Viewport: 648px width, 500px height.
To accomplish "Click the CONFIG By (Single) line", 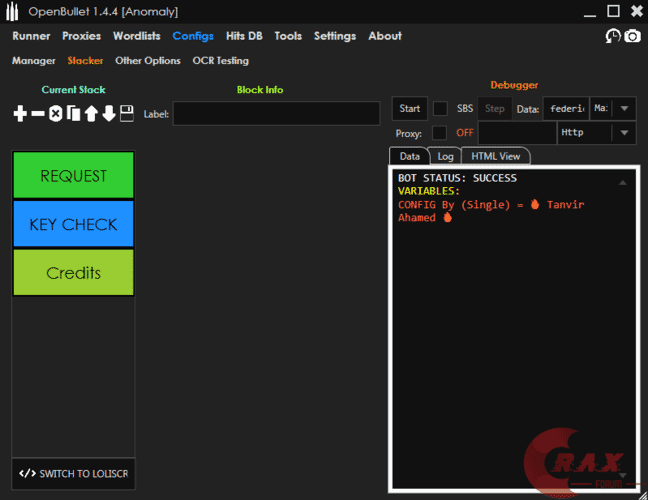I will (491, 211).
